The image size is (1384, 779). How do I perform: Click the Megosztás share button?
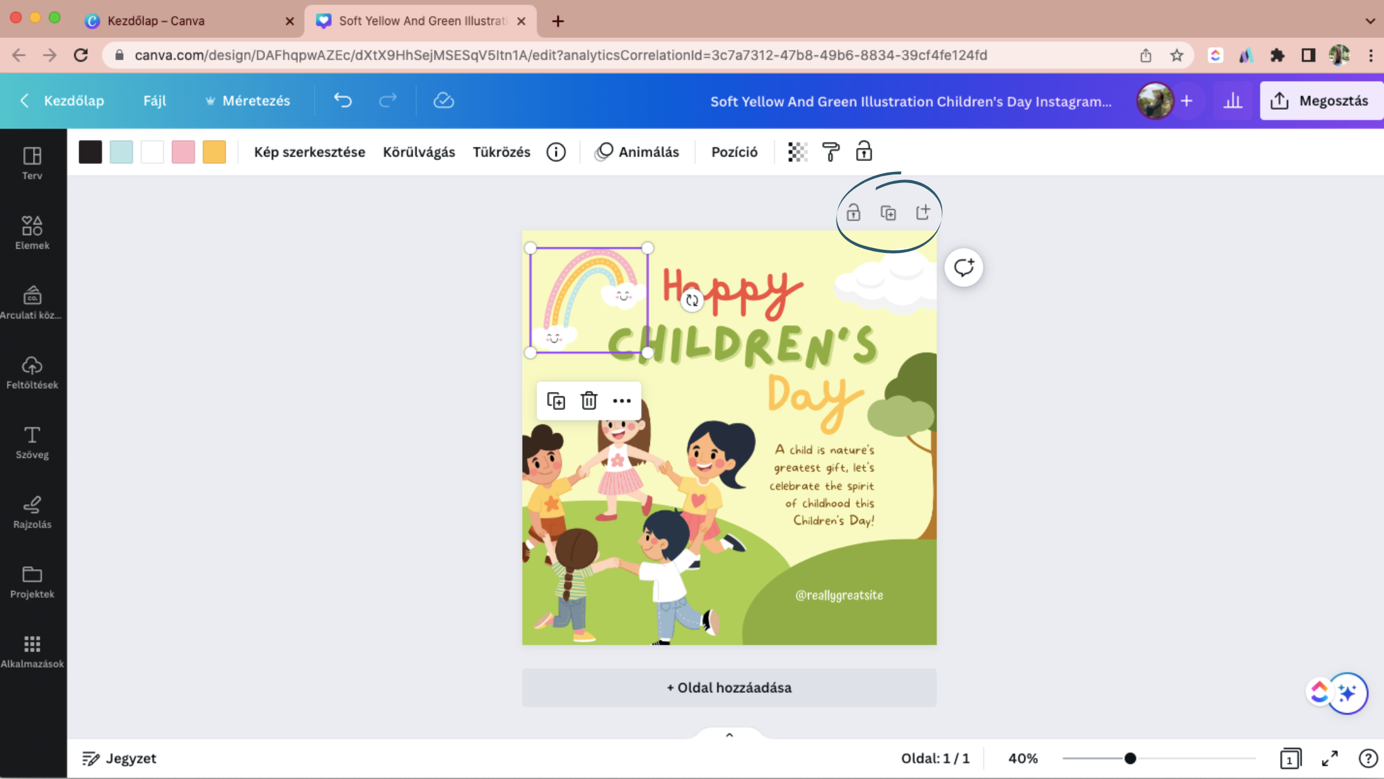pos(1320,101)
